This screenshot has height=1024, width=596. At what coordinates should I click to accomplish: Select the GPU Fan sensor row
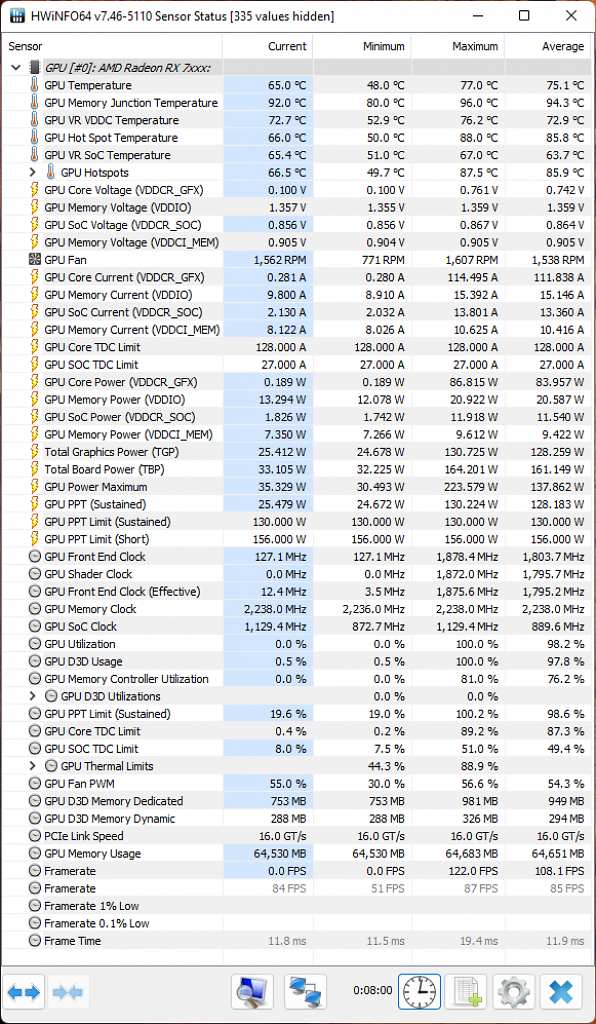[295, 260]
